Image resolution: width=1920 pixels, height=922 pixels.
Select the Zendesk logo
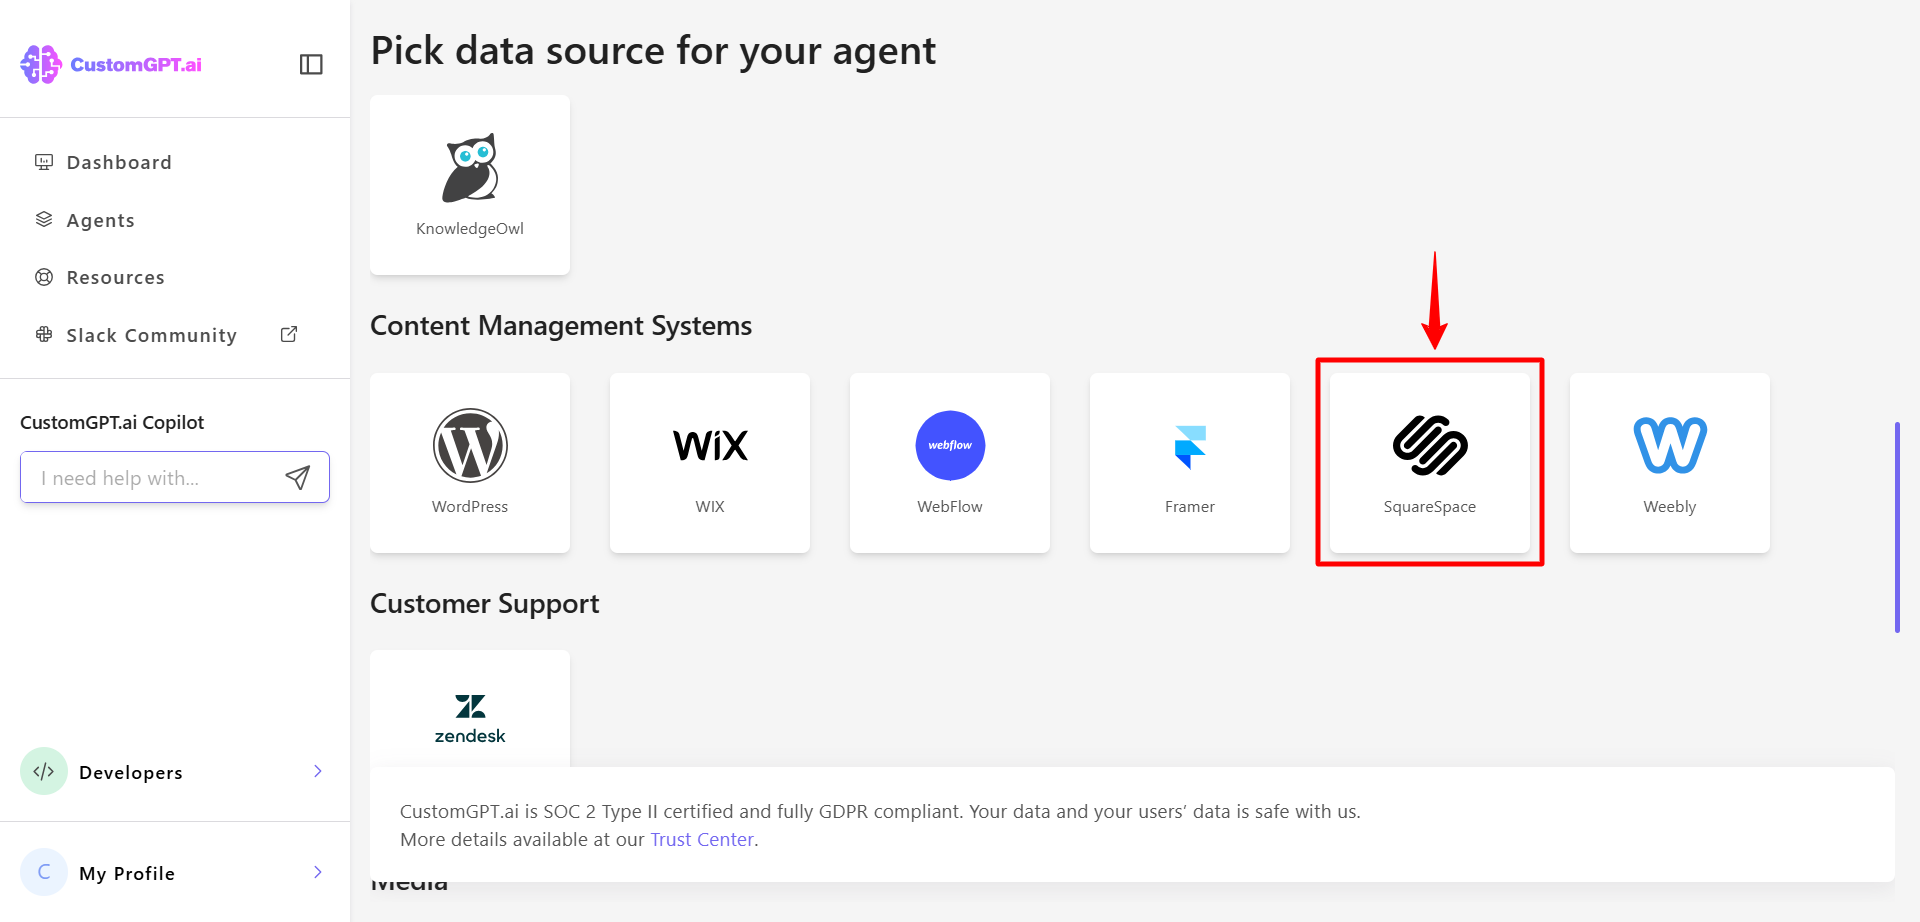470,719
